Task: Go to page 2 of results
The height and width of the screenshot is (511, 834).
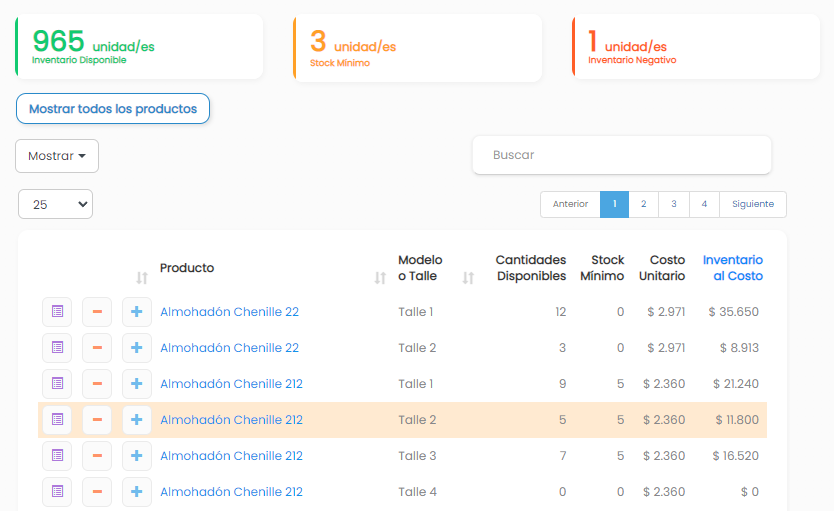Action: point(644,204)
